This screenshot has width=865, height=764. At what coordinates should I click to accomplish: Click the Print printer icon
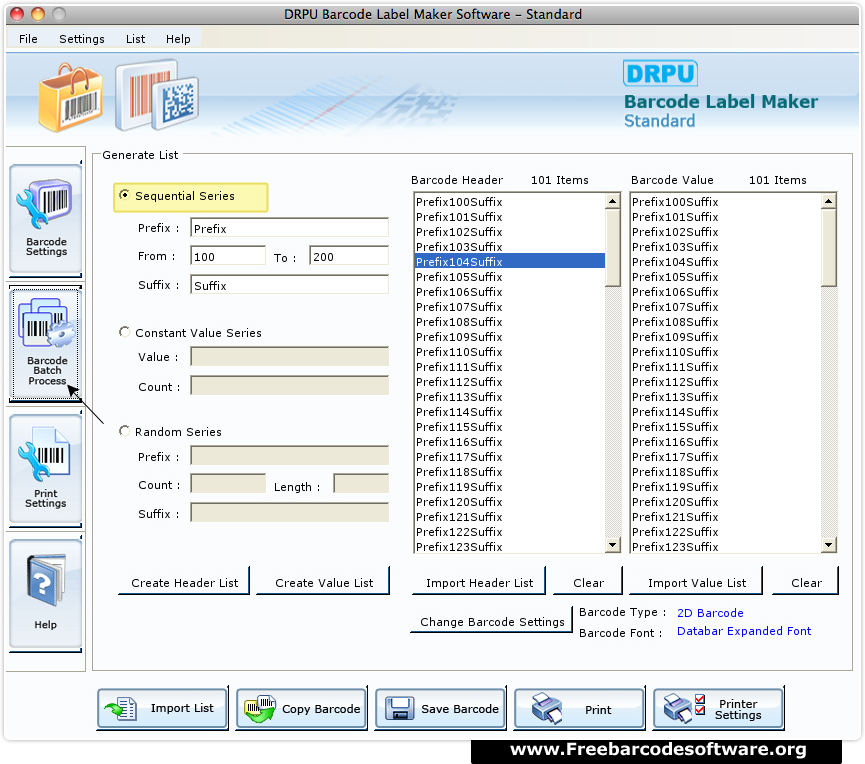point(547,708)
